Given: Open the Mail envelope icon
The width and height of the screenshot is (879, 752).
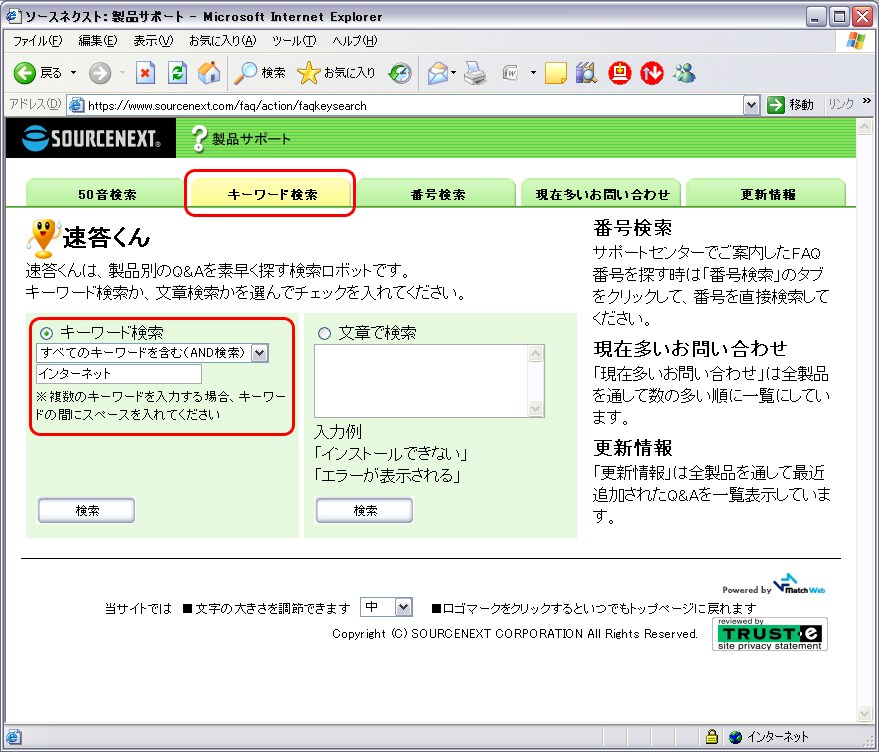Looking at the screenshot, I should (x=438, y=73).
